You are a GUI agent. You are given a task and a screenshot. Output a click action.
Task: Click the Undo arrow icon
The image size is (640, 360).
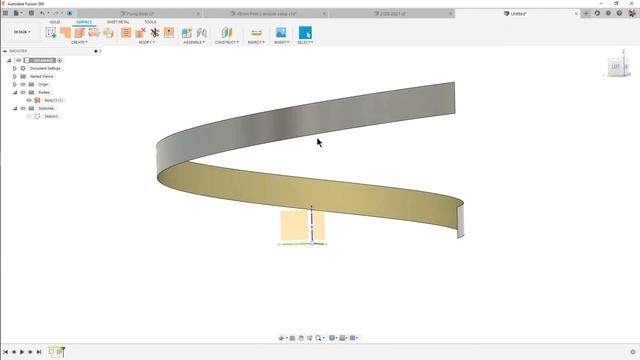tap(42, 13)
